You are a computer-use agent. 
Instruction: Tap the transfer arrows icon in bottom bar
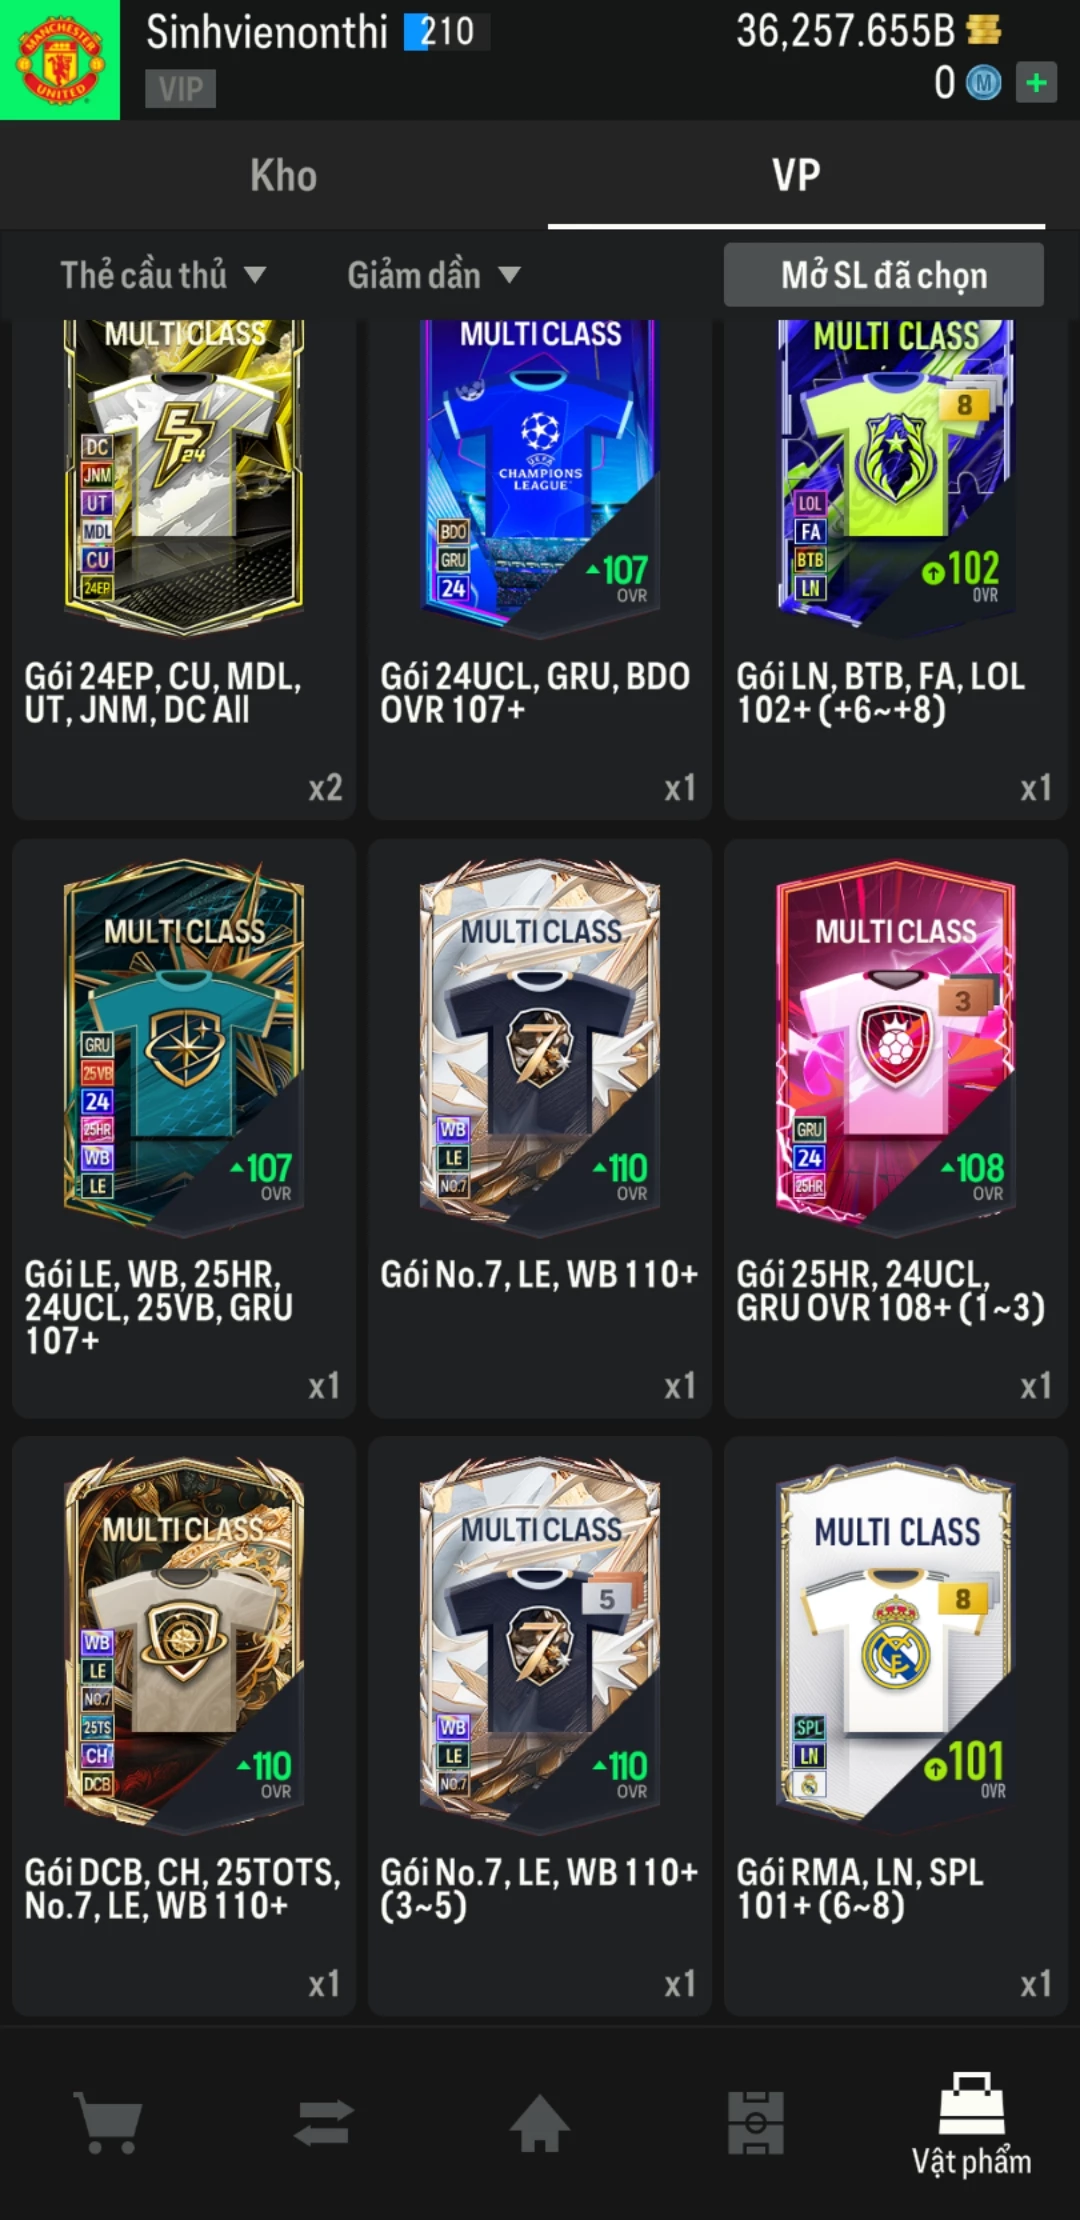pyautogui.click(x=324, y=2122)
